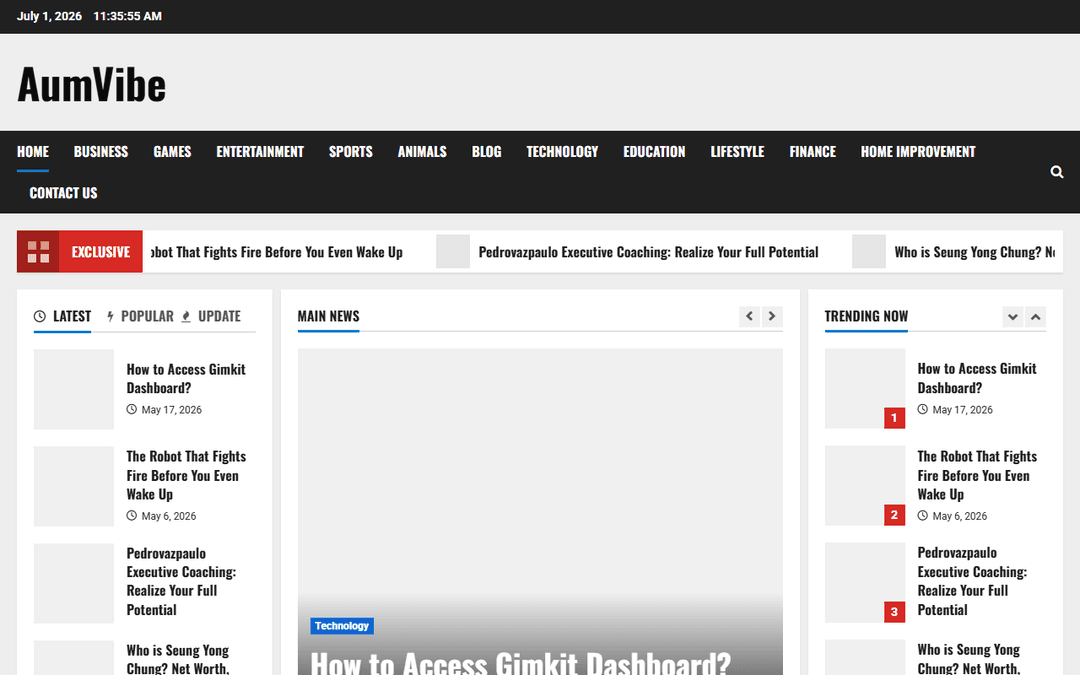Click May 17, 2026 date in Trending Now
The image size is (1080, 675).
[962, 410]
